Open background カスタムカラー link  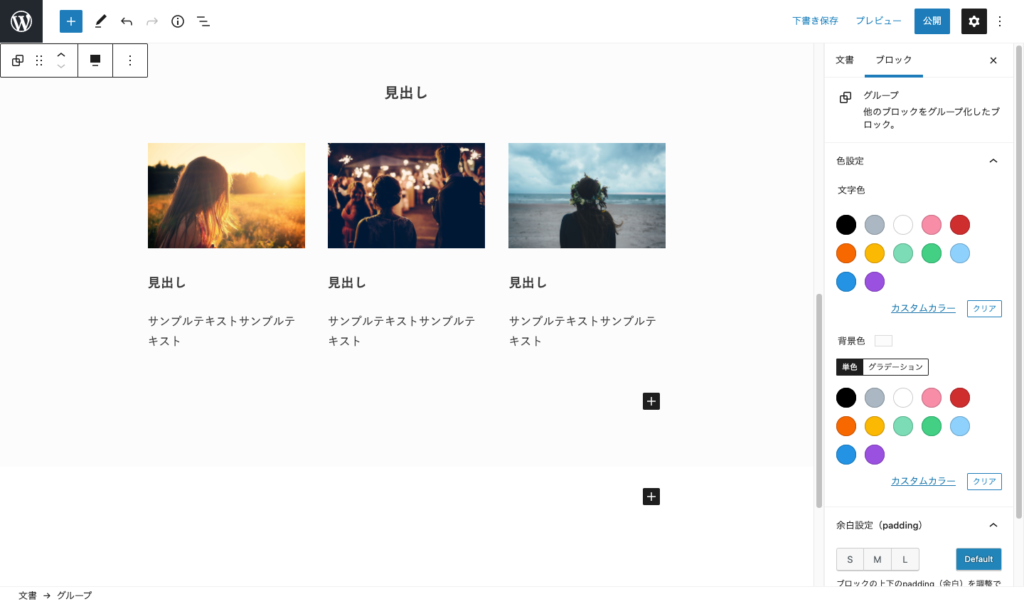pos(923,481)
